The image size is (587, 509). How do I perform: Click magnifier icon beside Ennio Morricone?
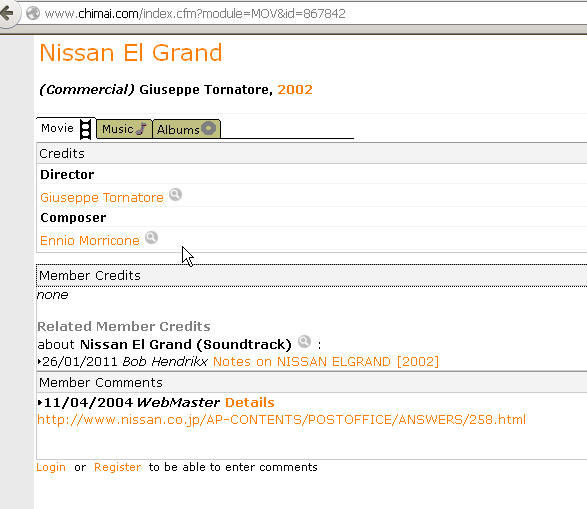(x=151, y=238)
